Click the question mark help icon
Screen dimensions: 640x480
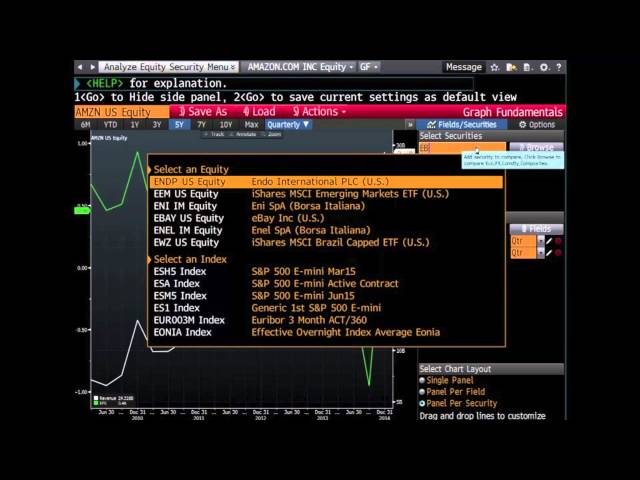tap(559, 67)
